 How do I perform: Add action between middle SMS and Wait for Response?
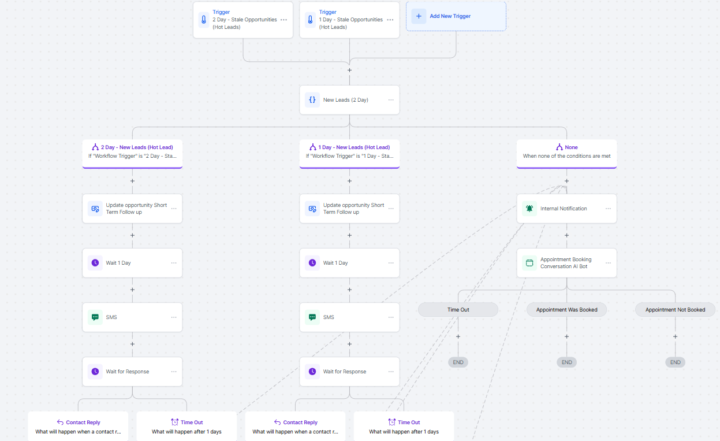pos(349,344)
